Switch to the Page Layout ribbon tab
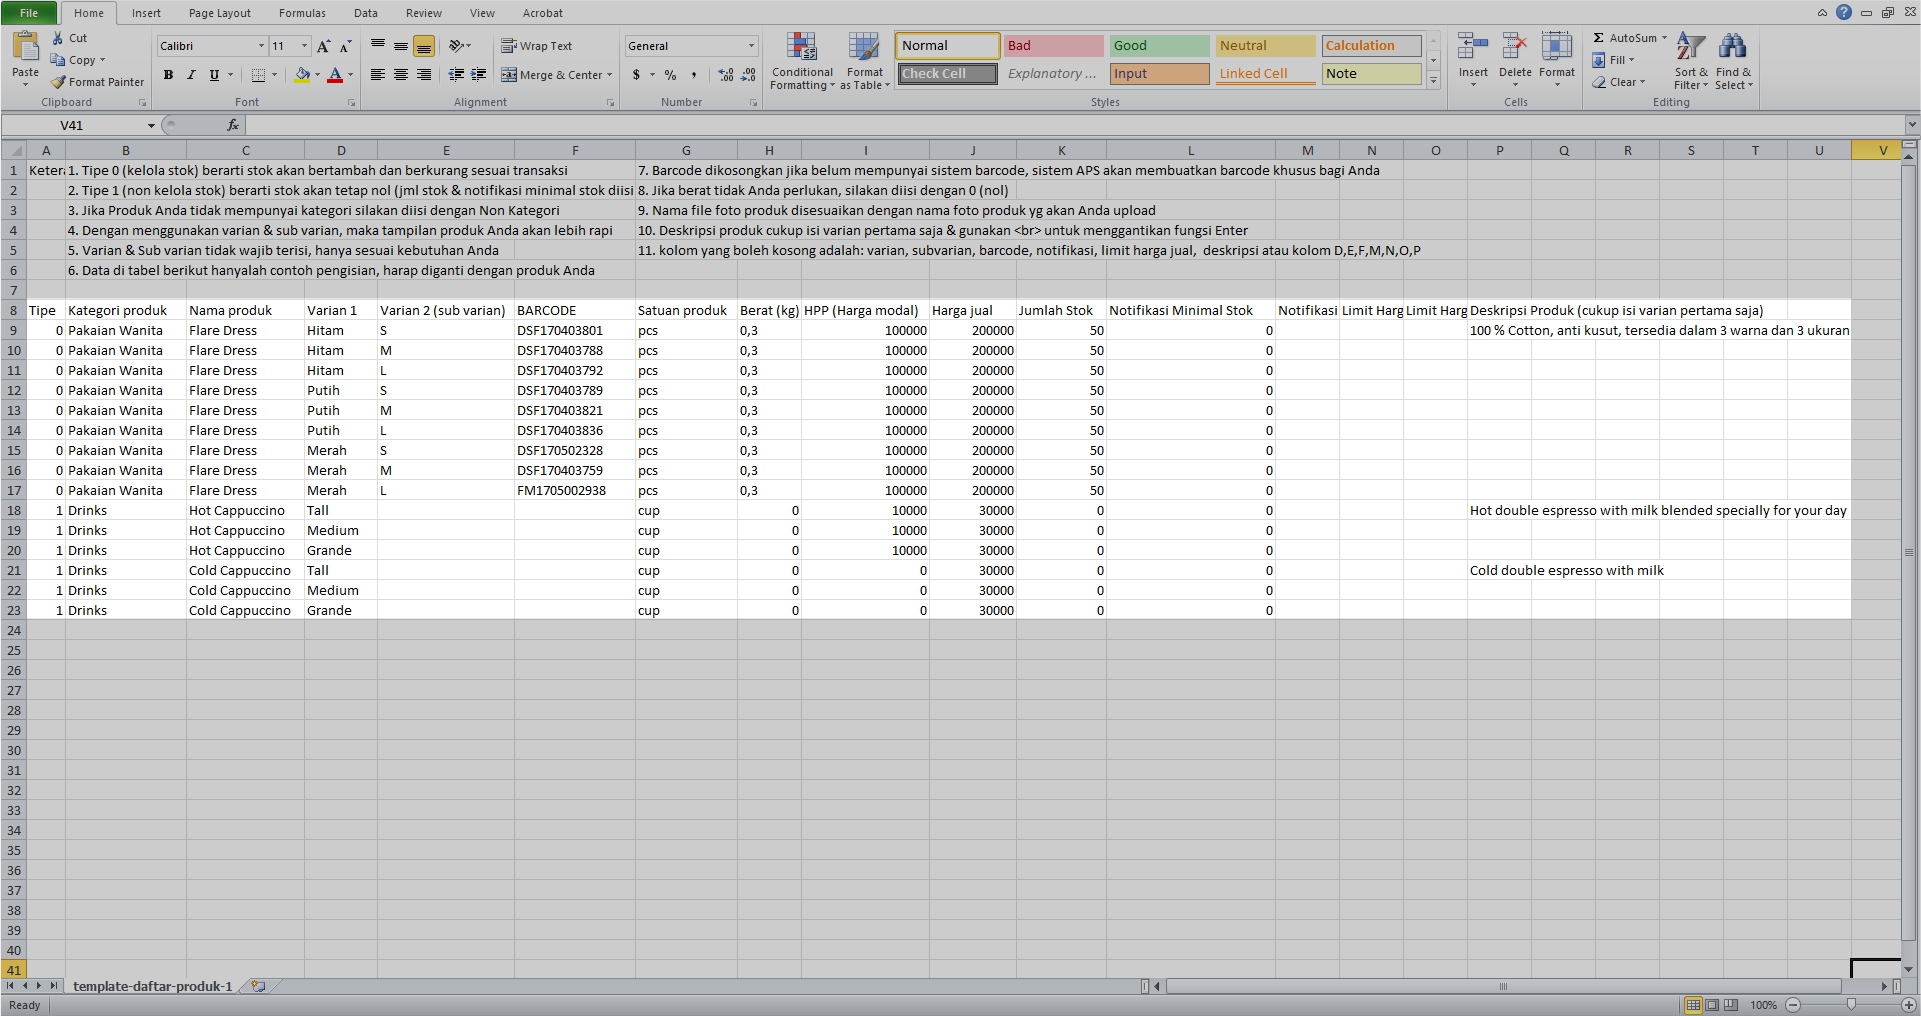This screenshot has height=1016, width=1921. (219, 13)
